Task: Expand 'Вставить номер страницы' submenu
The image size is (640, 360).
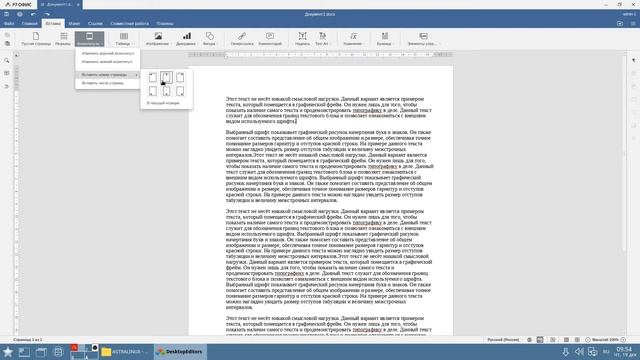Action: 108,75
